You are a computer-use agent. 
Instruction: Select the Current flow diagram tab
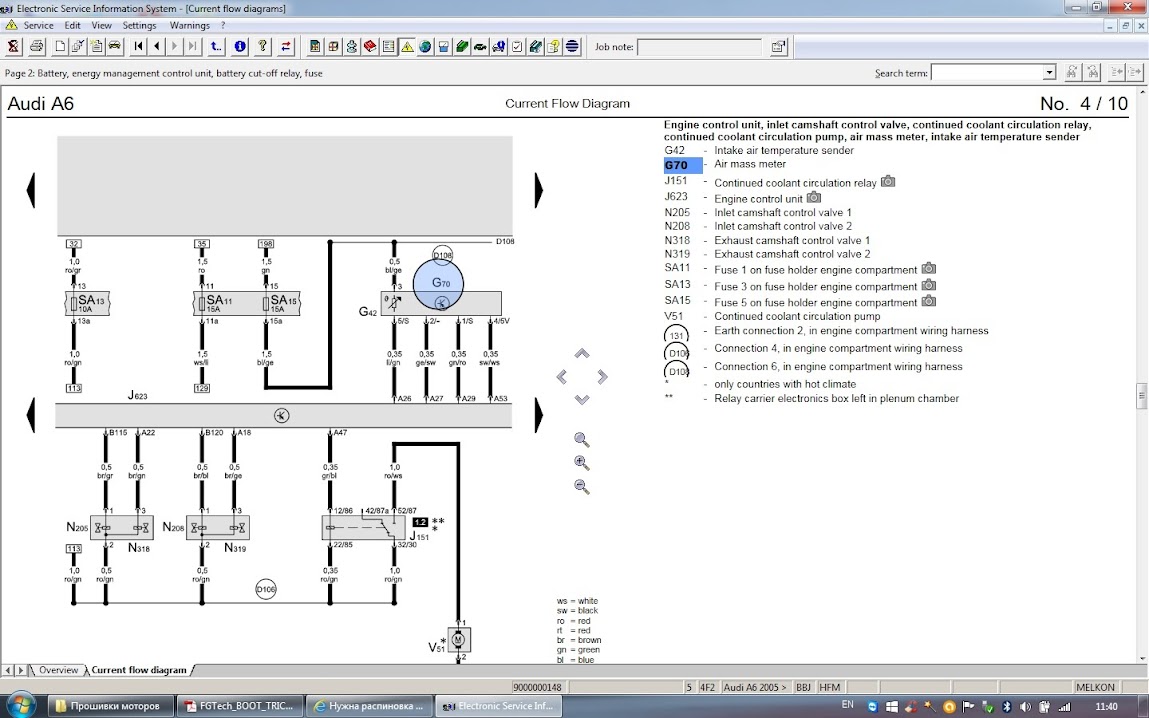(138, 670)
